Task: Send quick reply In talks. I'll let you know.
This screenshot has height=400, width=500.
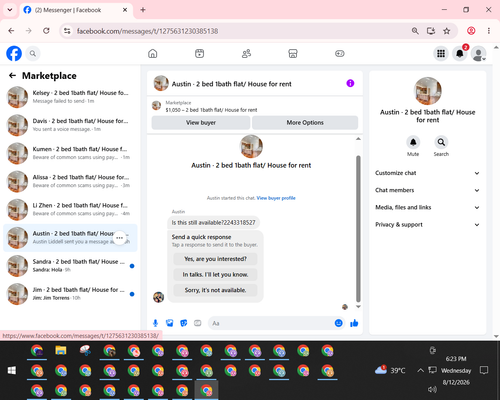Action: click(x=215, y=275)
